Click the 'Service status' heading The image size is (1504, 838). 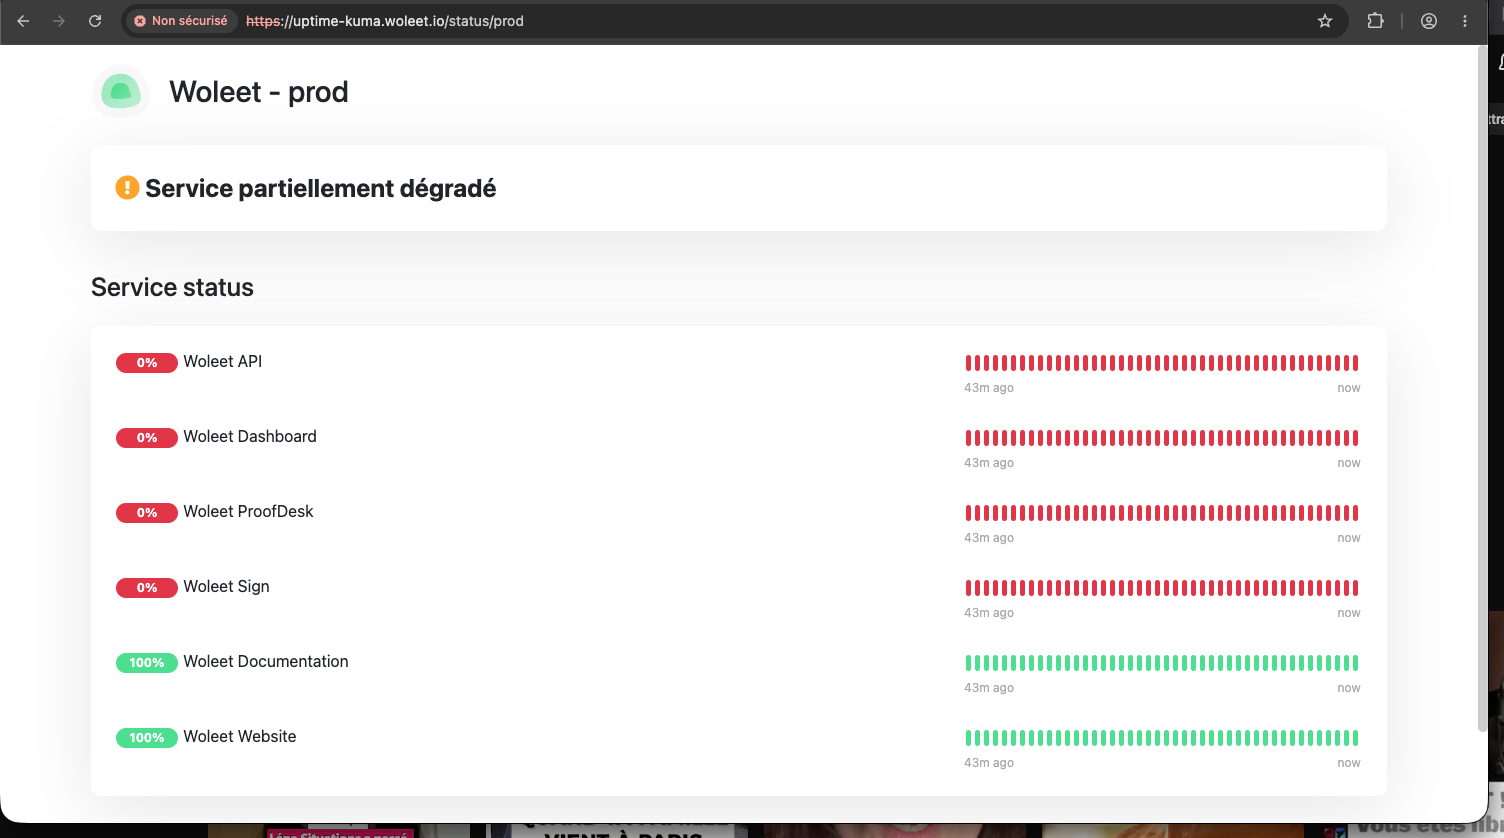[x=172, y=288]
